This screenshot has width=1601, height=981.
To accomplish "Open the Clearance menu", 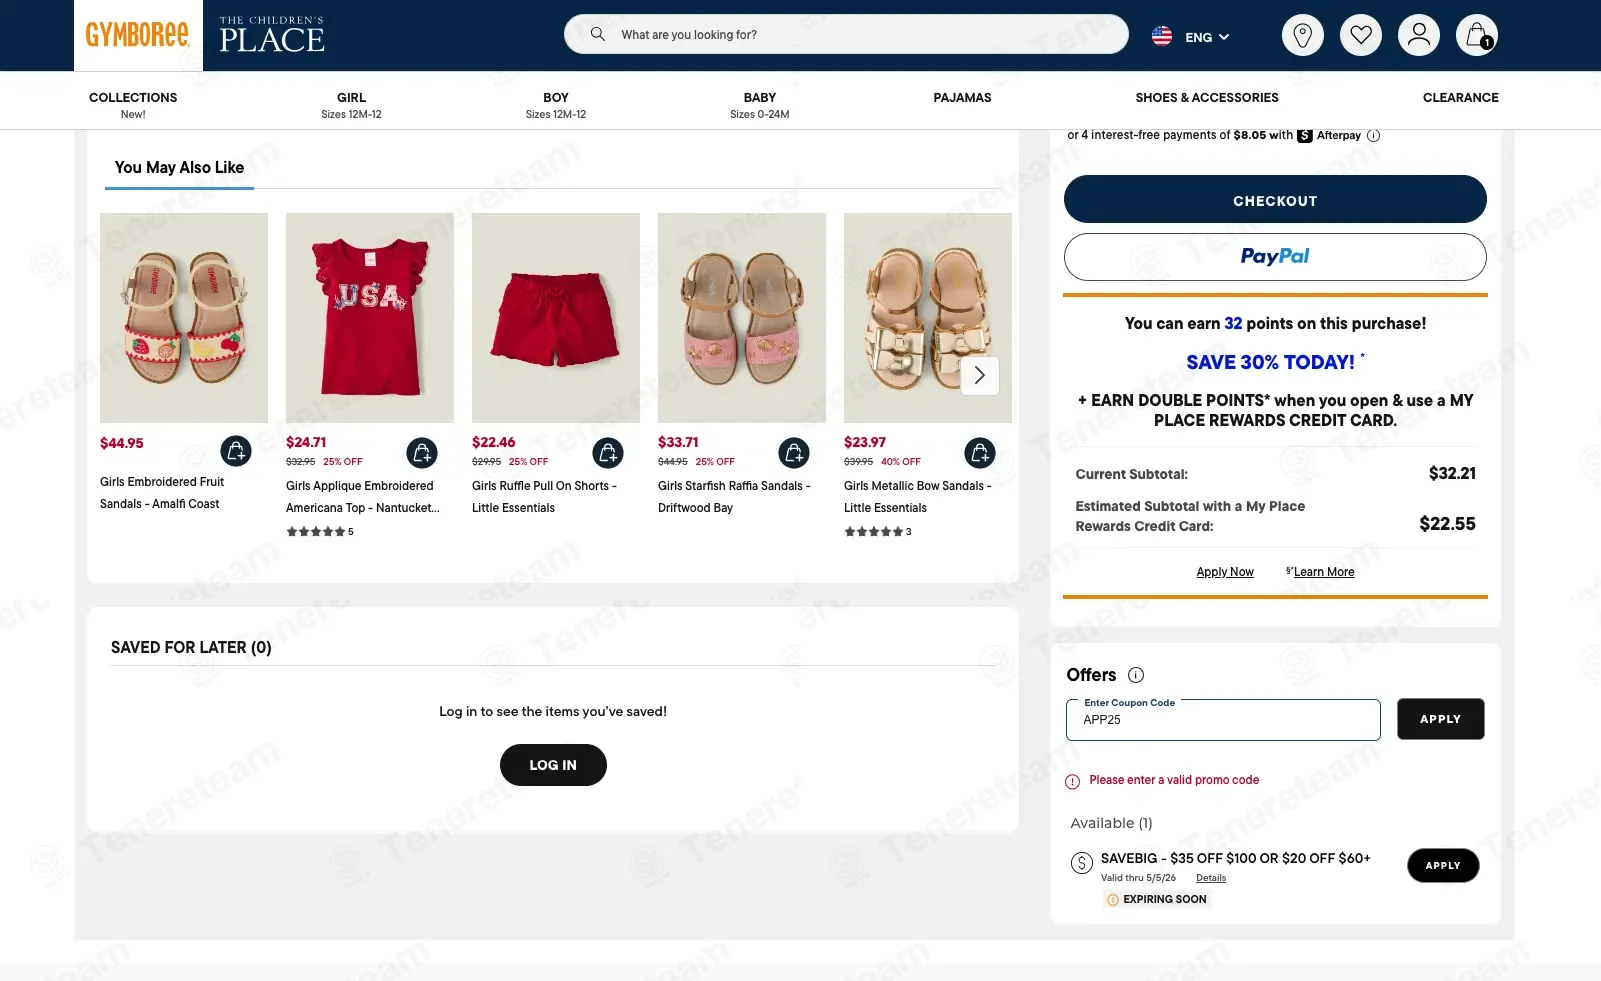I will tap(1461, 98).
